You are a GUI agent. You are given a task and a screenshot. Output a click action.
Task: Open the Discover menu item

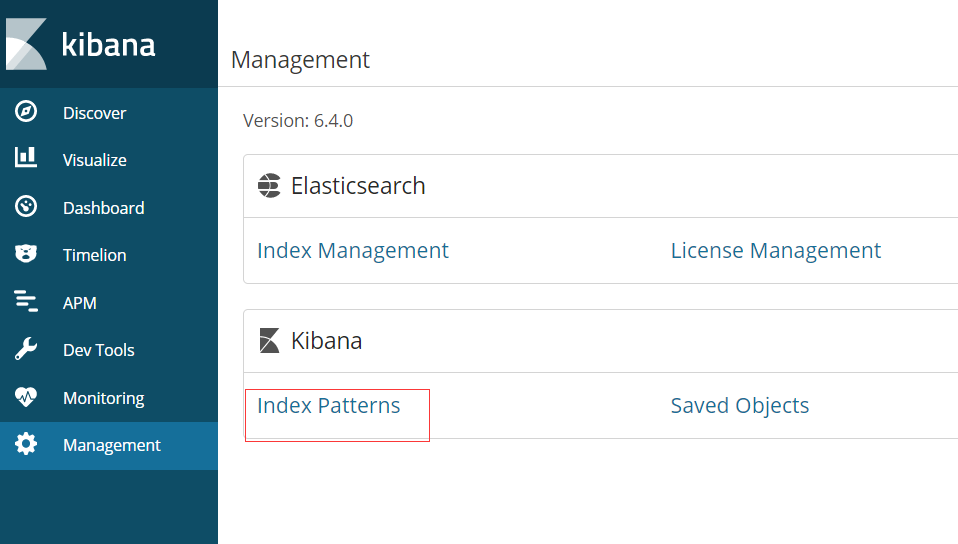[x=94, y=113]
